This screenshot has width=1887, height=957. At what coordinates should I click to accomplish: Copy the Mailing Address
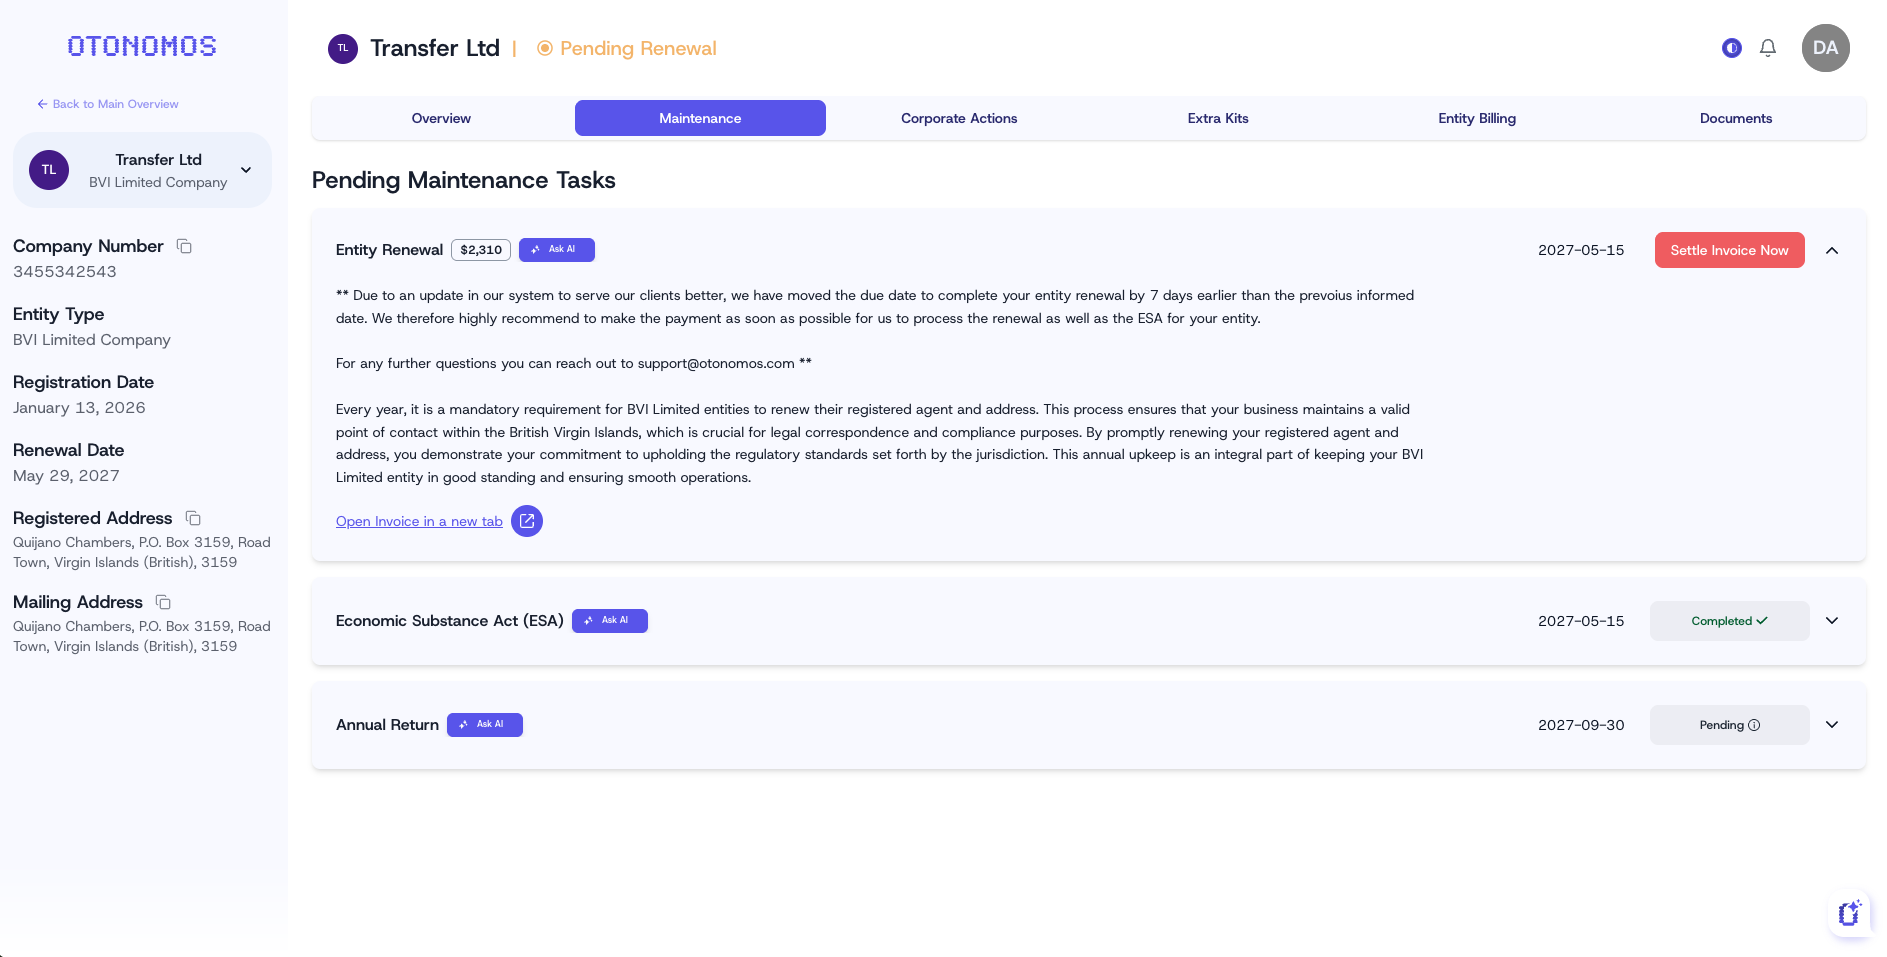[x=164, y=602]
